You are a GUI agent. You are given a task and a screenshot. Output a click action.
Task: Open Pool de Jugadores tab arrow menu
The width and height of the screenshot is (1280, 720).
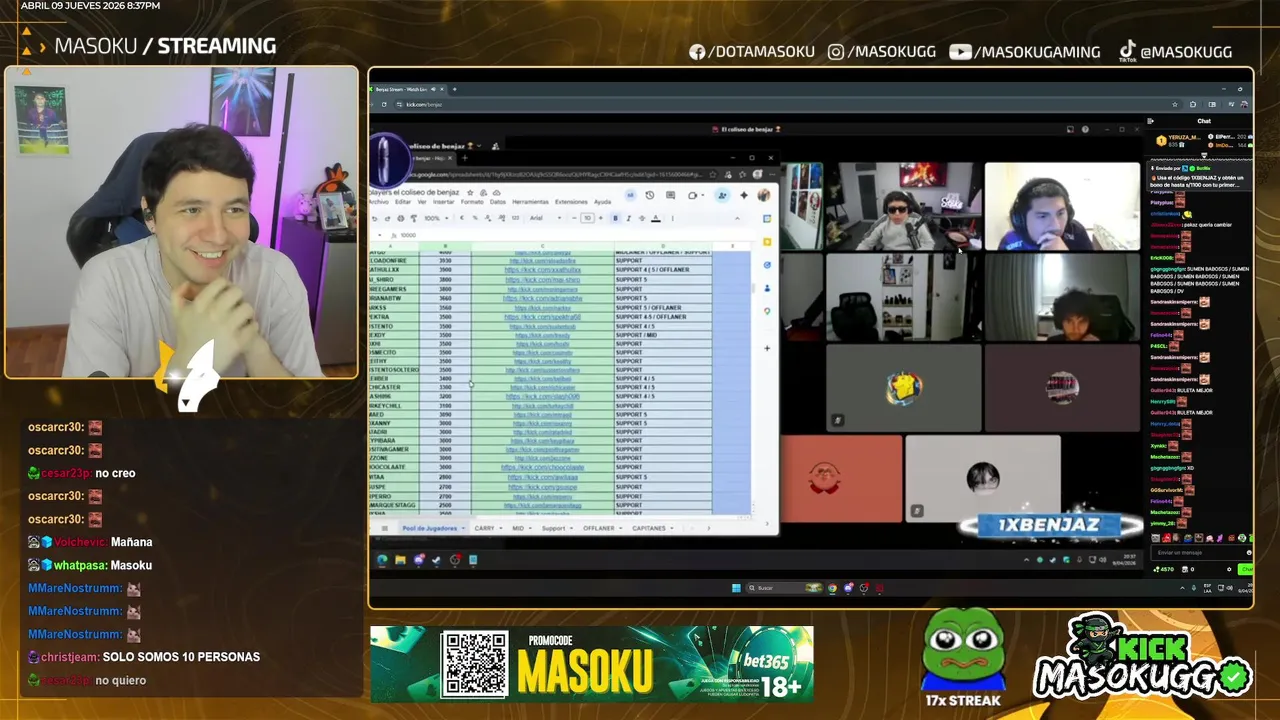462,528
